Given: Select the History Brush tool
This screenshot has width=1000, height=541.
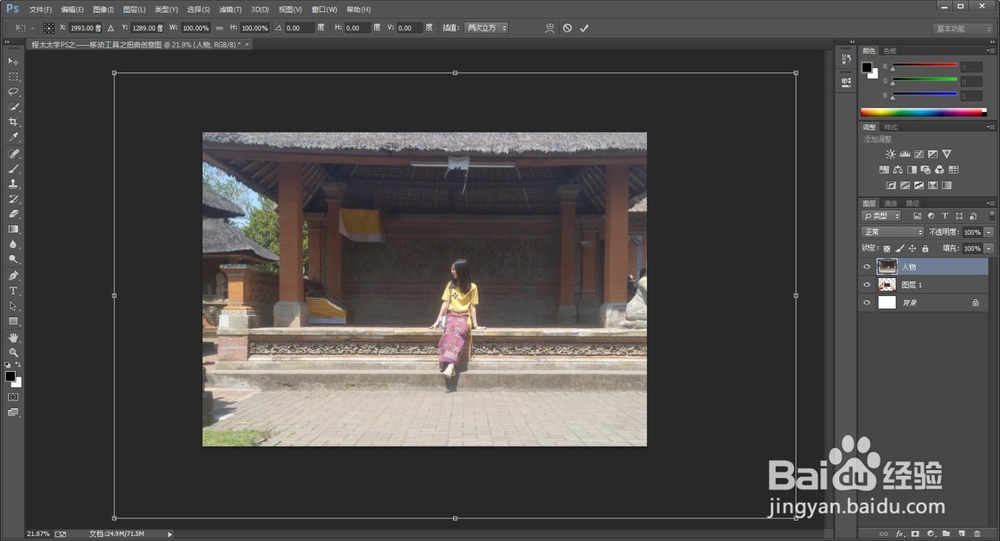Looking at the screenshot, I should click(13, 199).
